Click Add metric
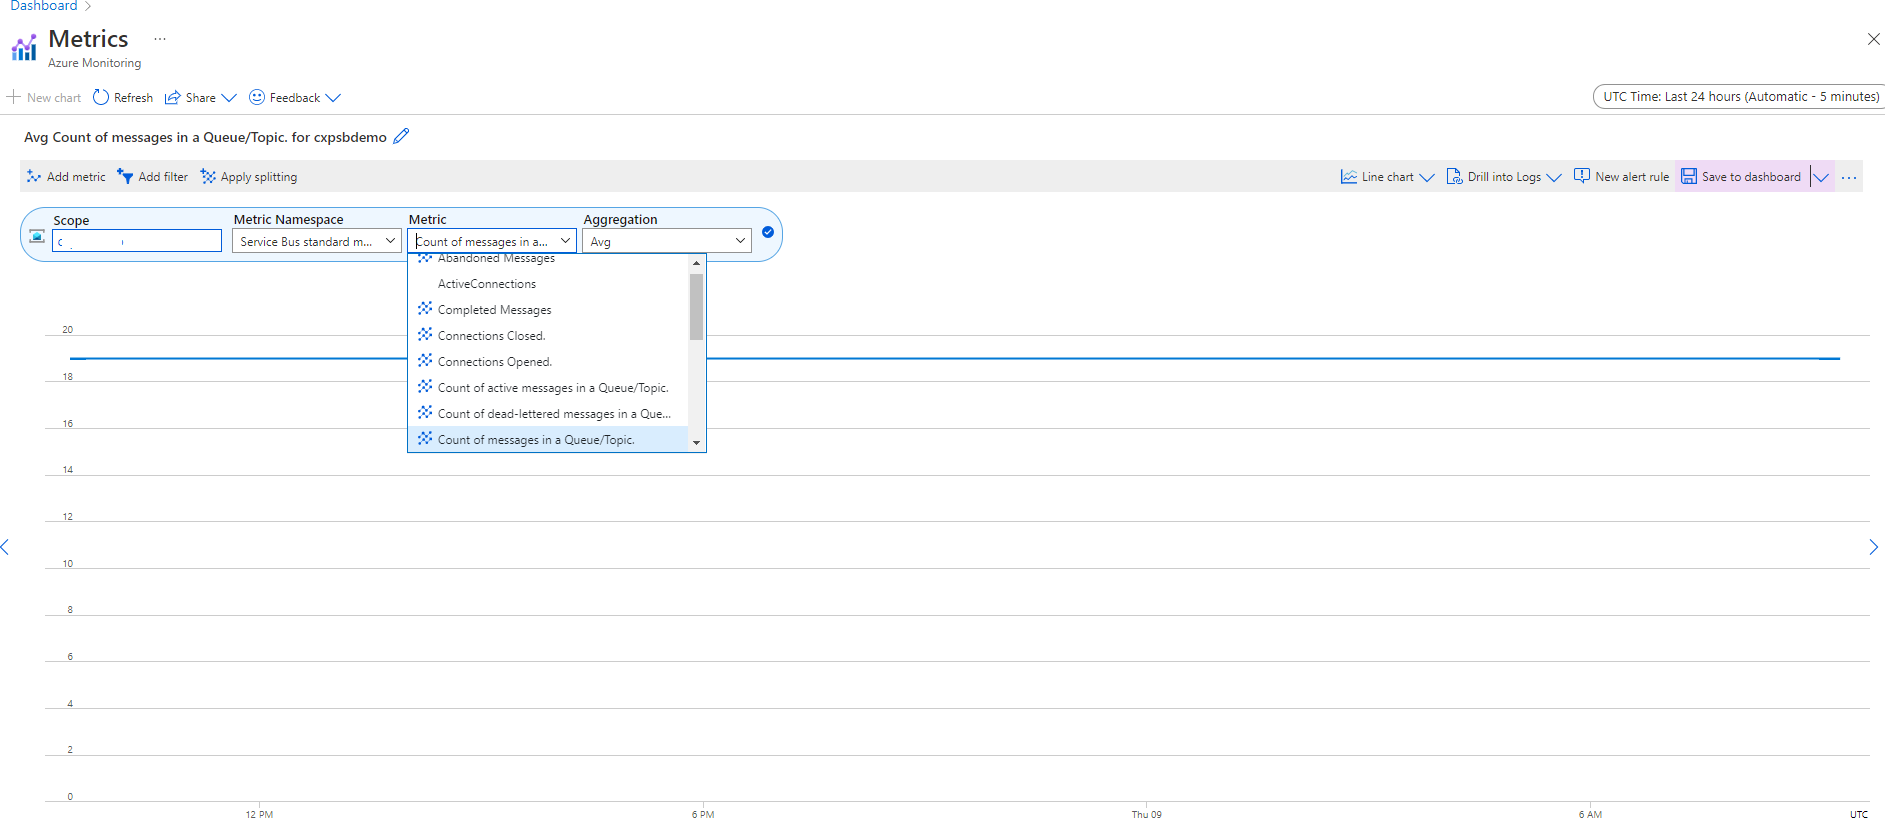The height and width of the screenshot is (825, 1885). (x=66, y=177)
